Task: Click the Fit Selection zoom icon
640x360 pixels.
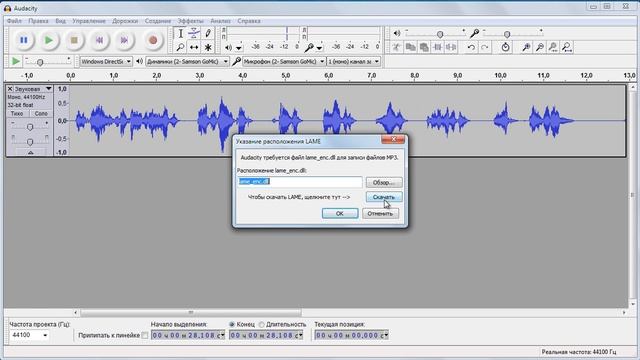Action: coord(553,47)
